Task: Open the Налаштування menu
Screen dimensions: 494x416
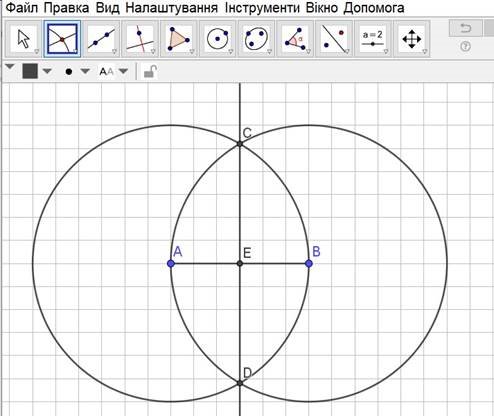Action: [x=172, y=8]
